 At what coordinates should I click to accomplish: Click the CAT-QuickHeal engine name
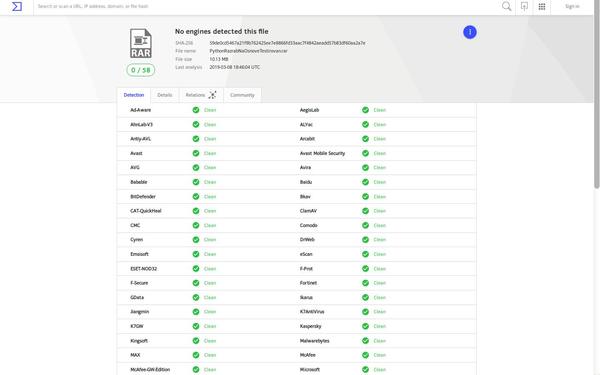(146, 211)
